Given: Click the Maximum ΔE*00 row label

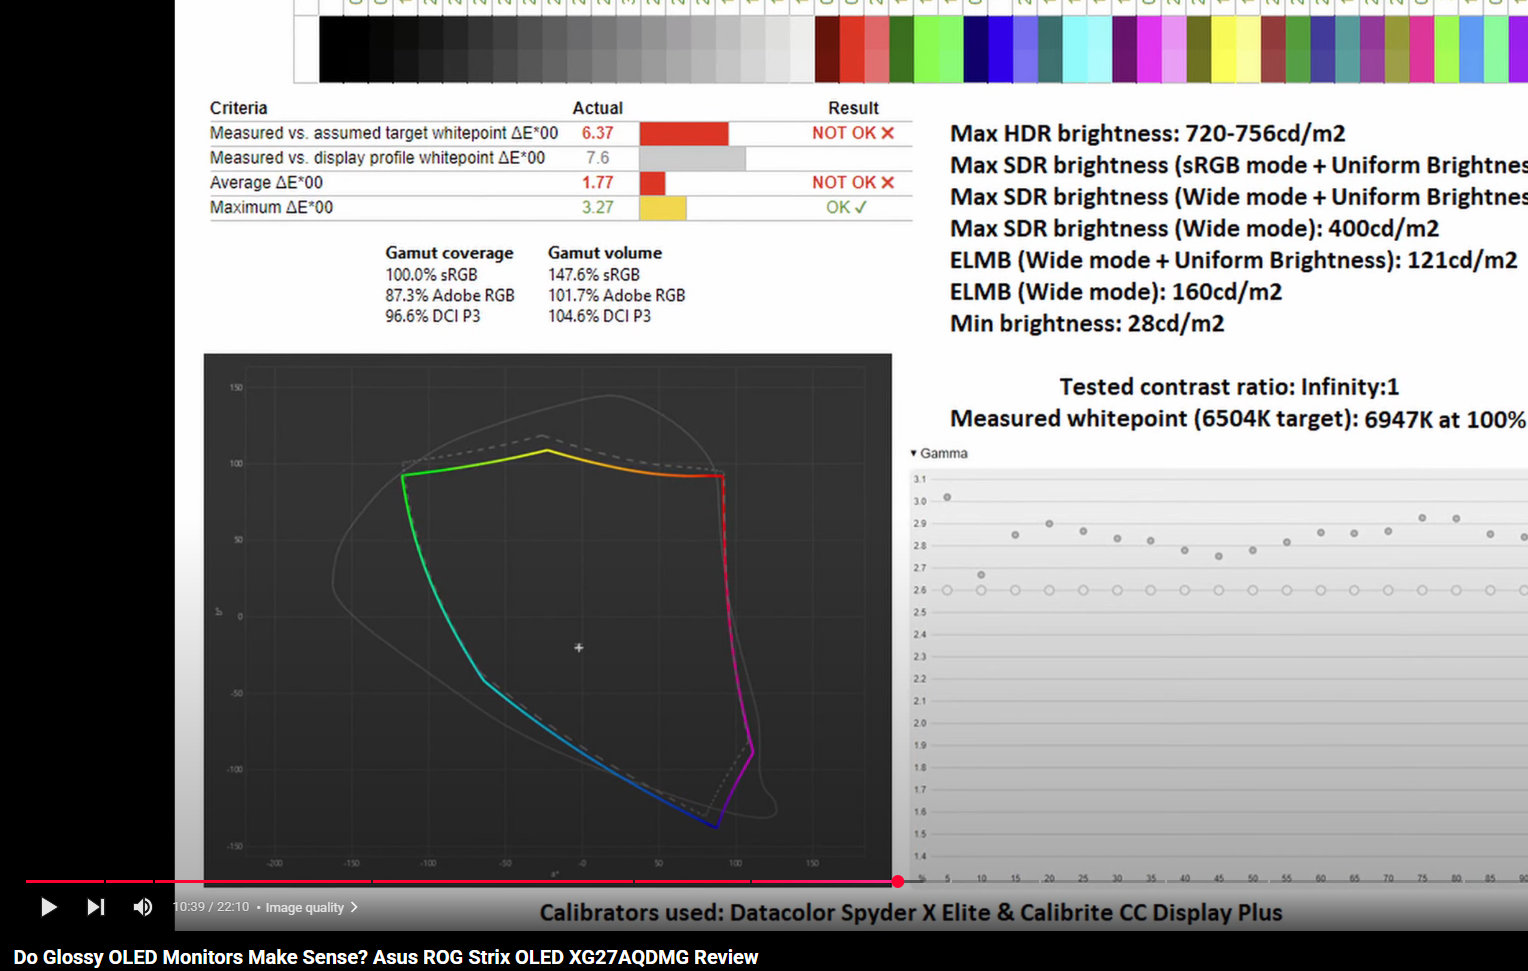Looking at the screenshot, I should pyautogui.click(x=271, y=207).
